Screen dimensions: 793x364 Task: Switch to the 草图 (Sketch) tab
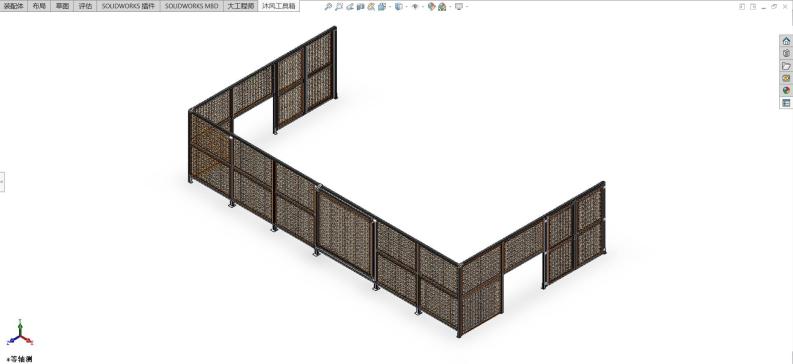62,6
